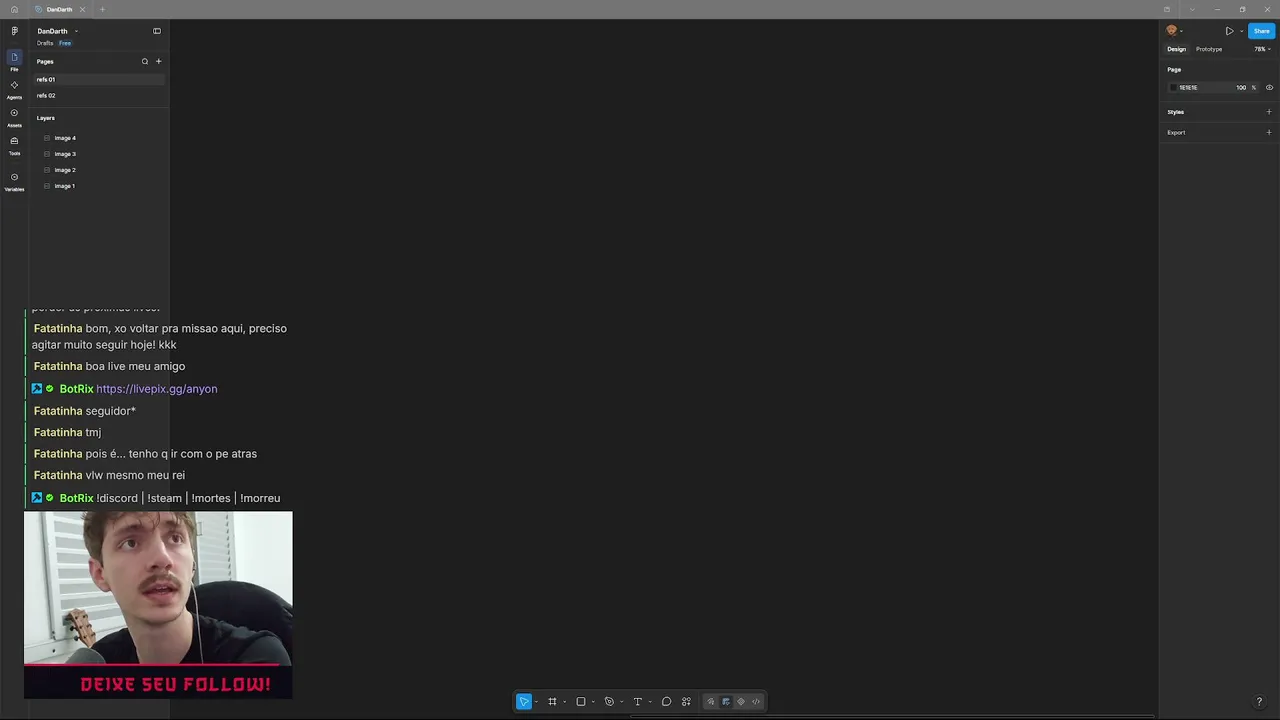Viewport: 1280px width, 720px height.
Task: Search pages with the magnifier icon
Action: (x=145, y=61)
